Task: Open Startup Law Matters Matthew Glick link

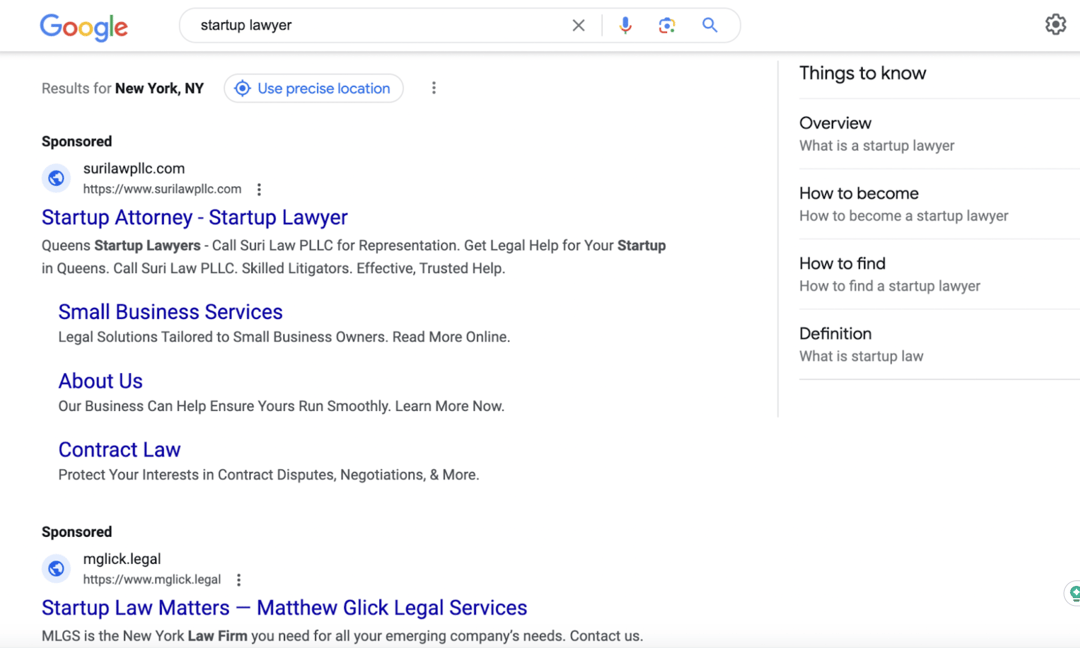Action: pos(284,608)
